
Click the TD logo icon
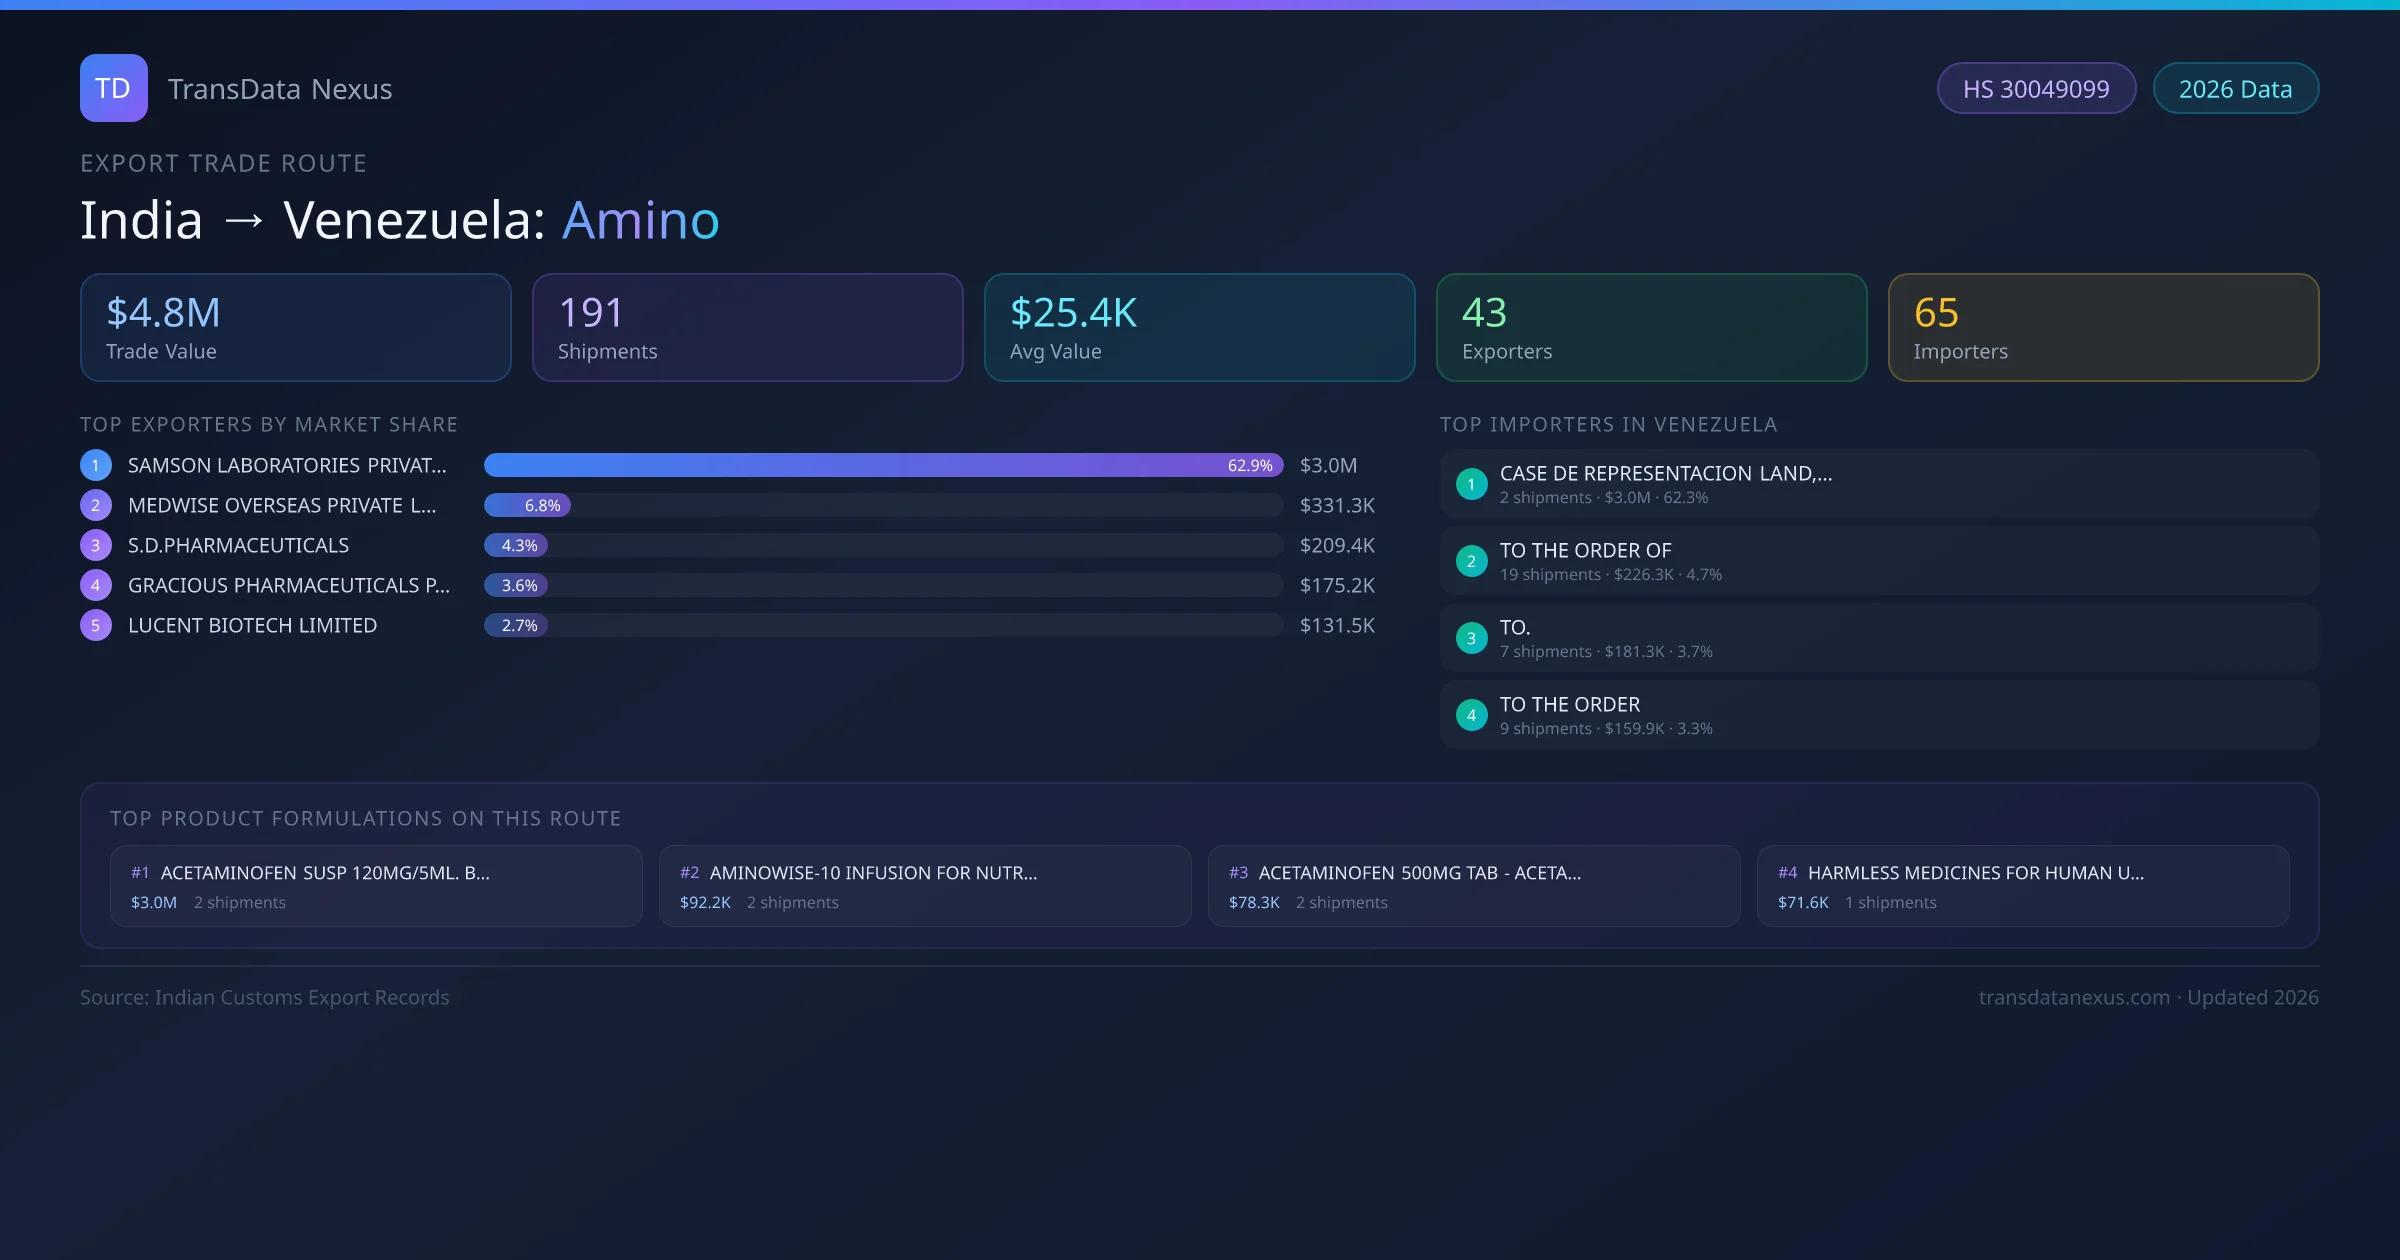(x=113, y=88)
